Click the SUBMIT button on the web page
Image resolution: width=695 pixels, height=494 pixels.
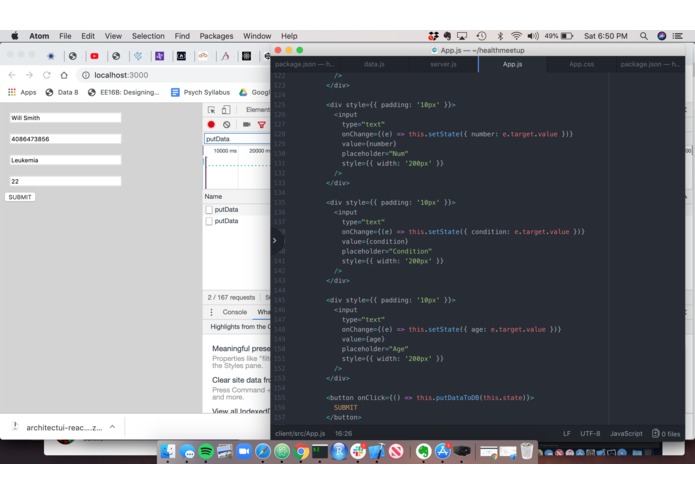(x=20, y=197)
